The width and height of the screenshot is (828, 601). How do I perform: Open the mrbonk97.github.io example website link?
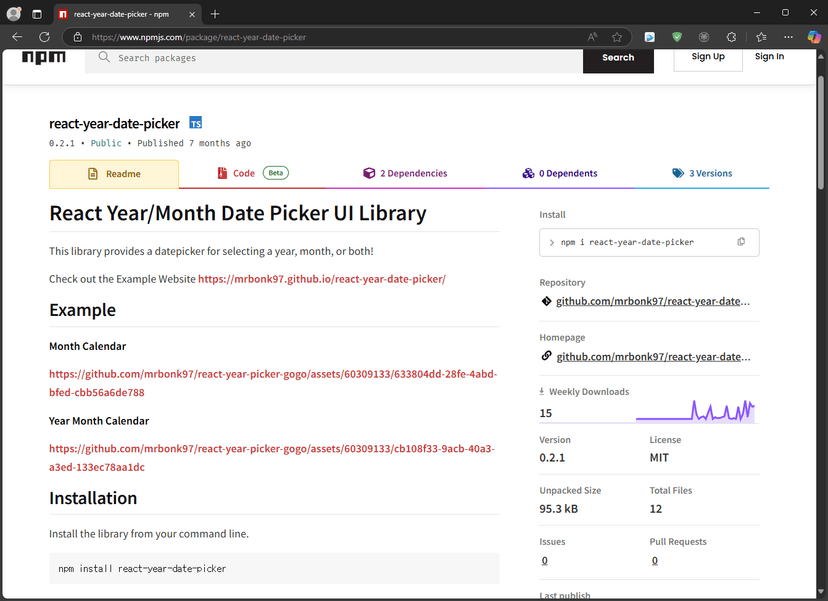click(x=322, y=279)
